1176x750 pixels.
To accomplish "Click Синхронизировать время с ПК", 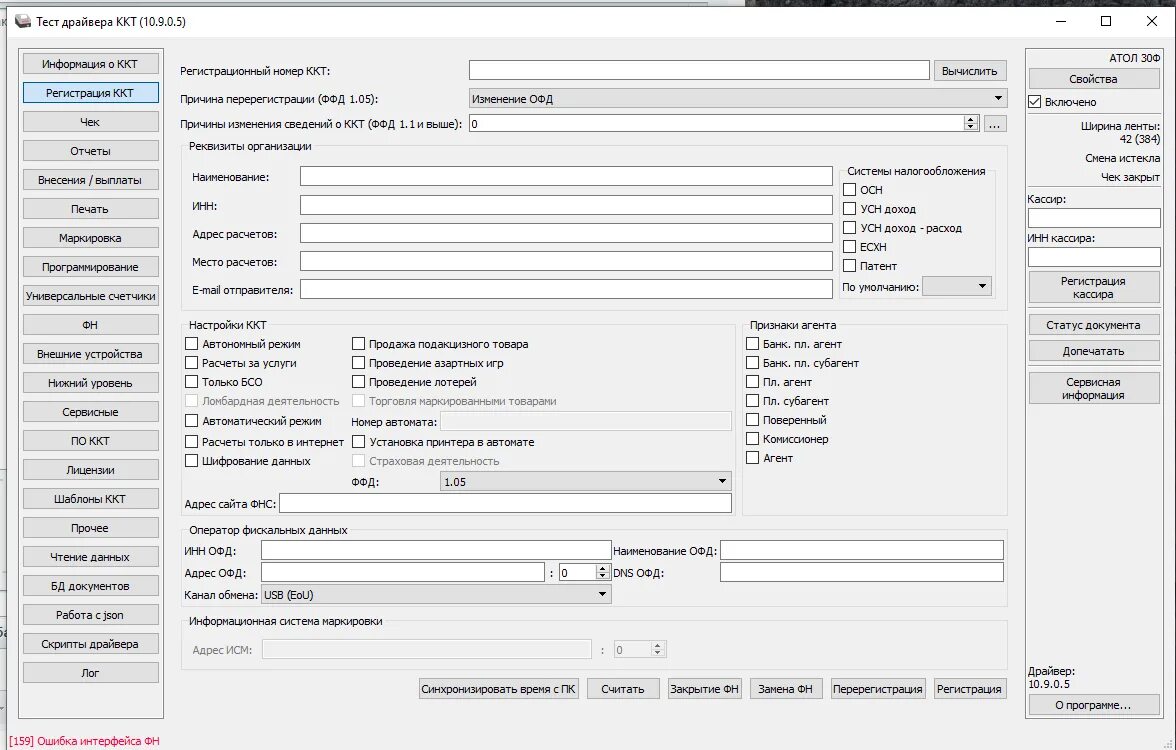I will [x=498, y=688].
